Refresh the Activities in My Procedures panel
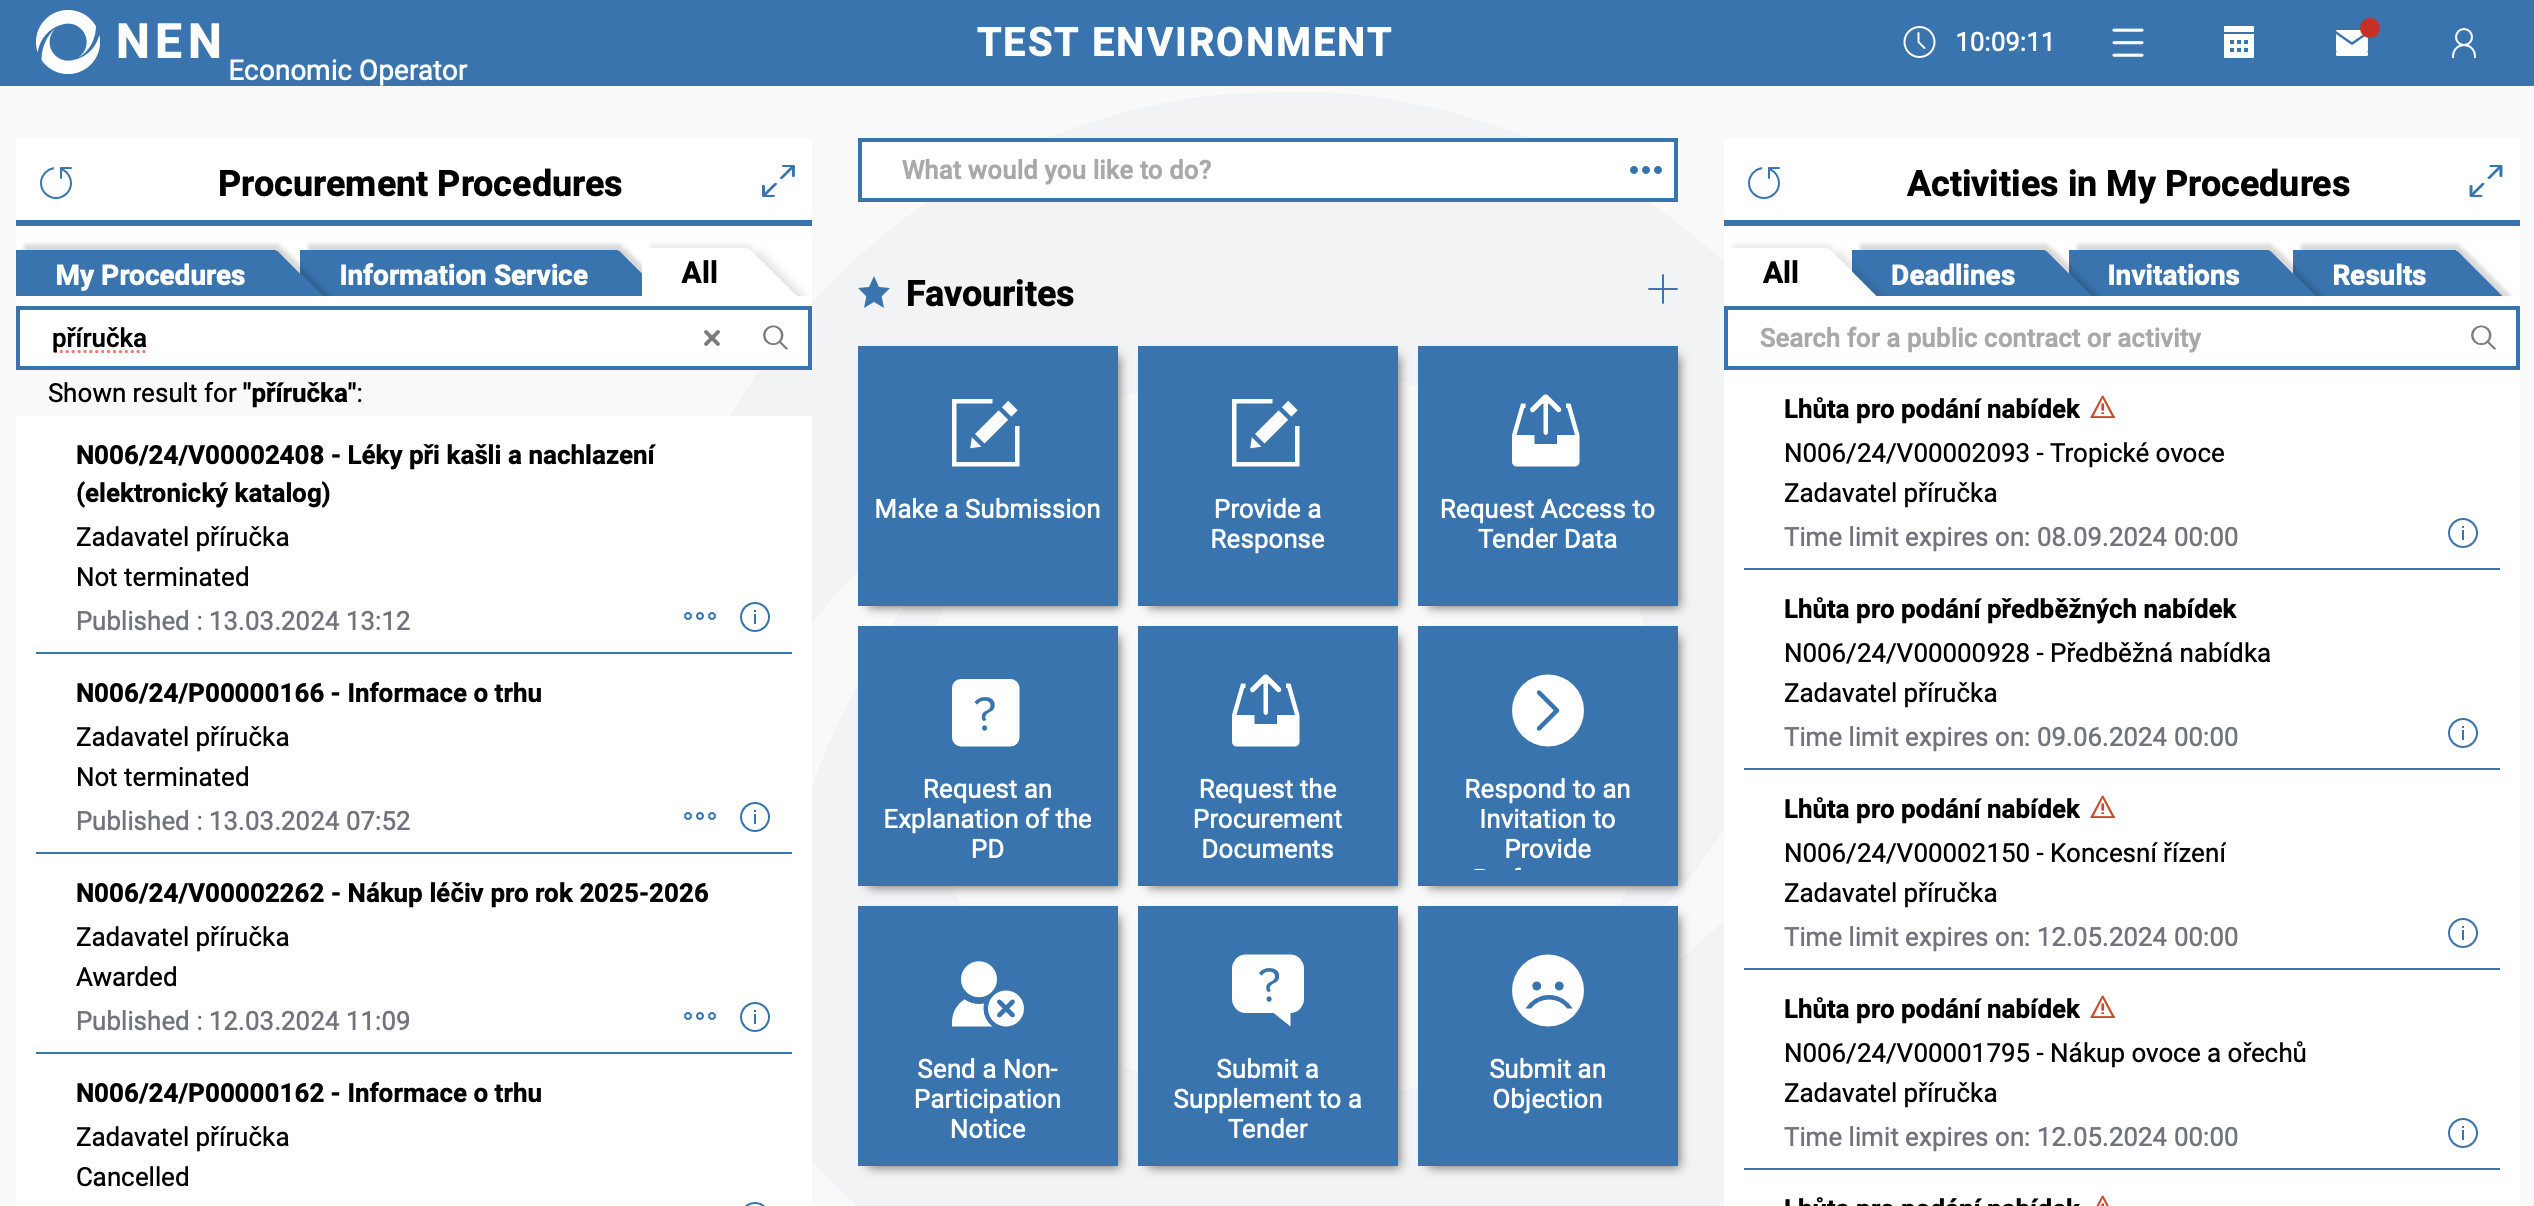 click(x=1764, y=183)
